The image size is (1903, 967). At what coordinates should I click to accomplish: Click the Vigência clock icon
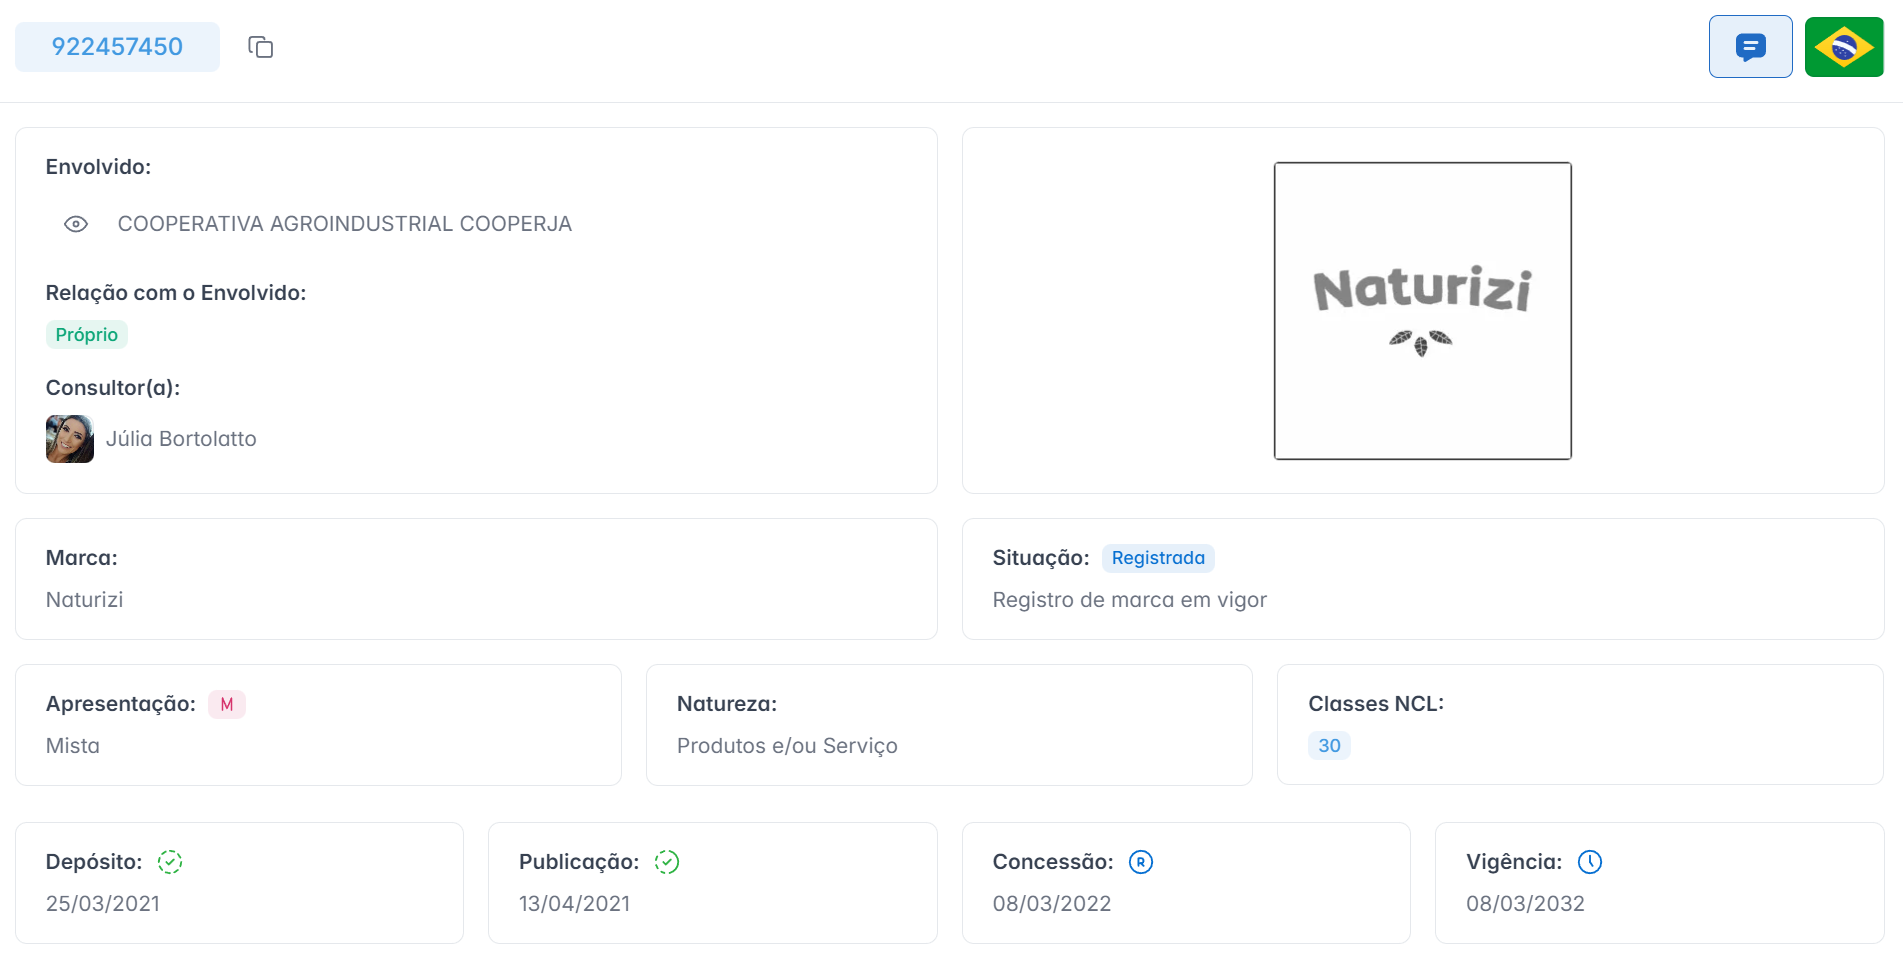[1590, 862]
